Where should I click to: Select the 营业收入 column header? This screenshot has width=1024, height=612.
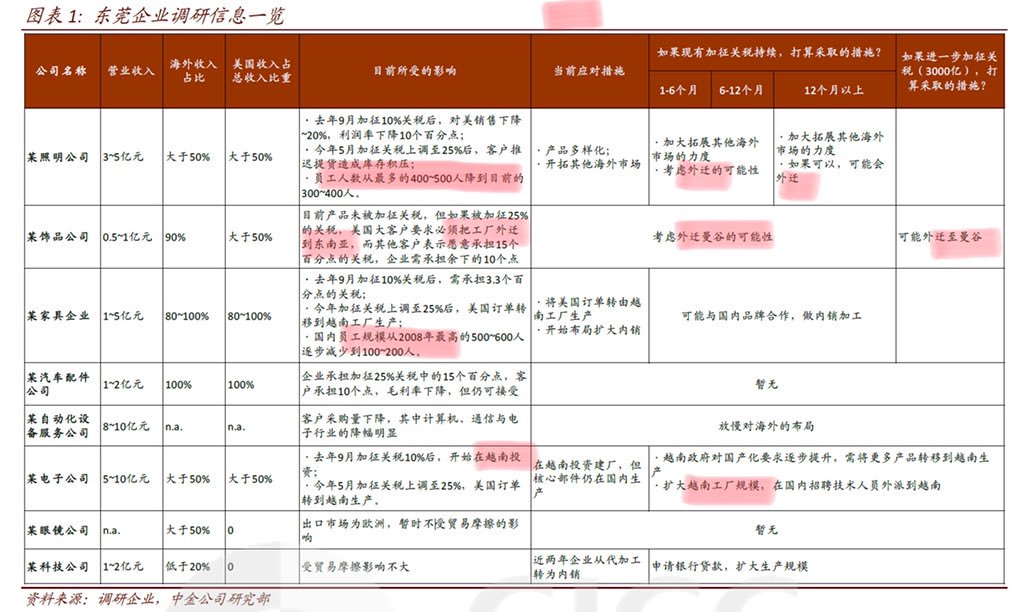[130, 68]
